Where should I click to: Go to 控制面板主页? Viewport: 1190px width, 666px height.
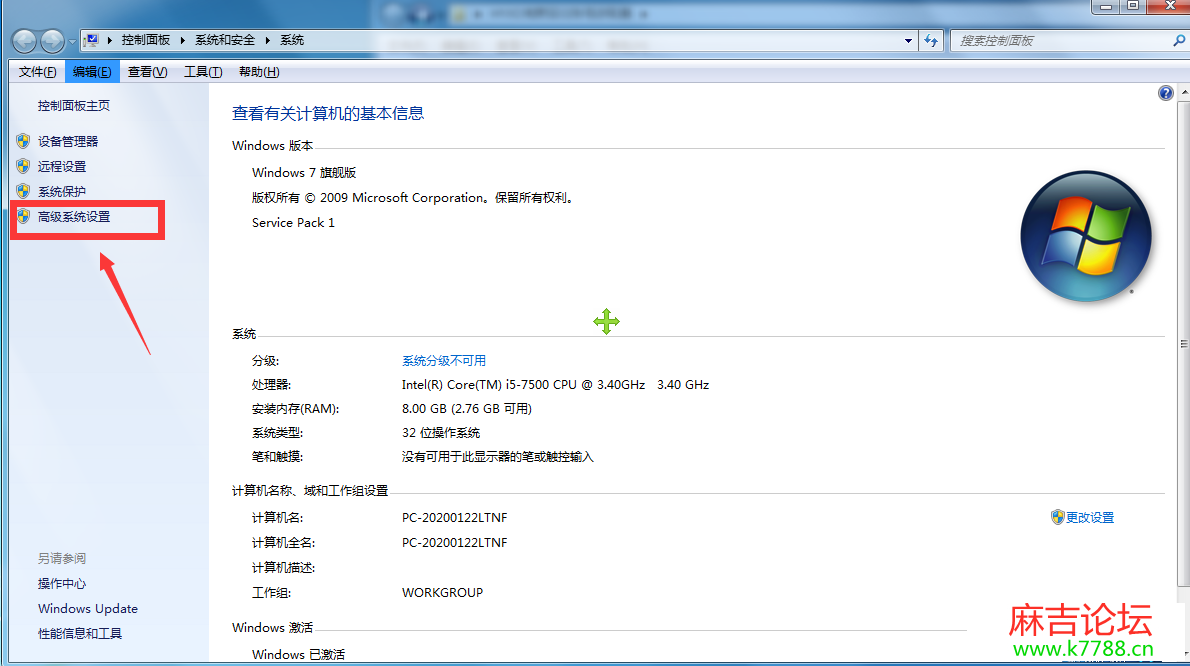(x=74, y=105)
